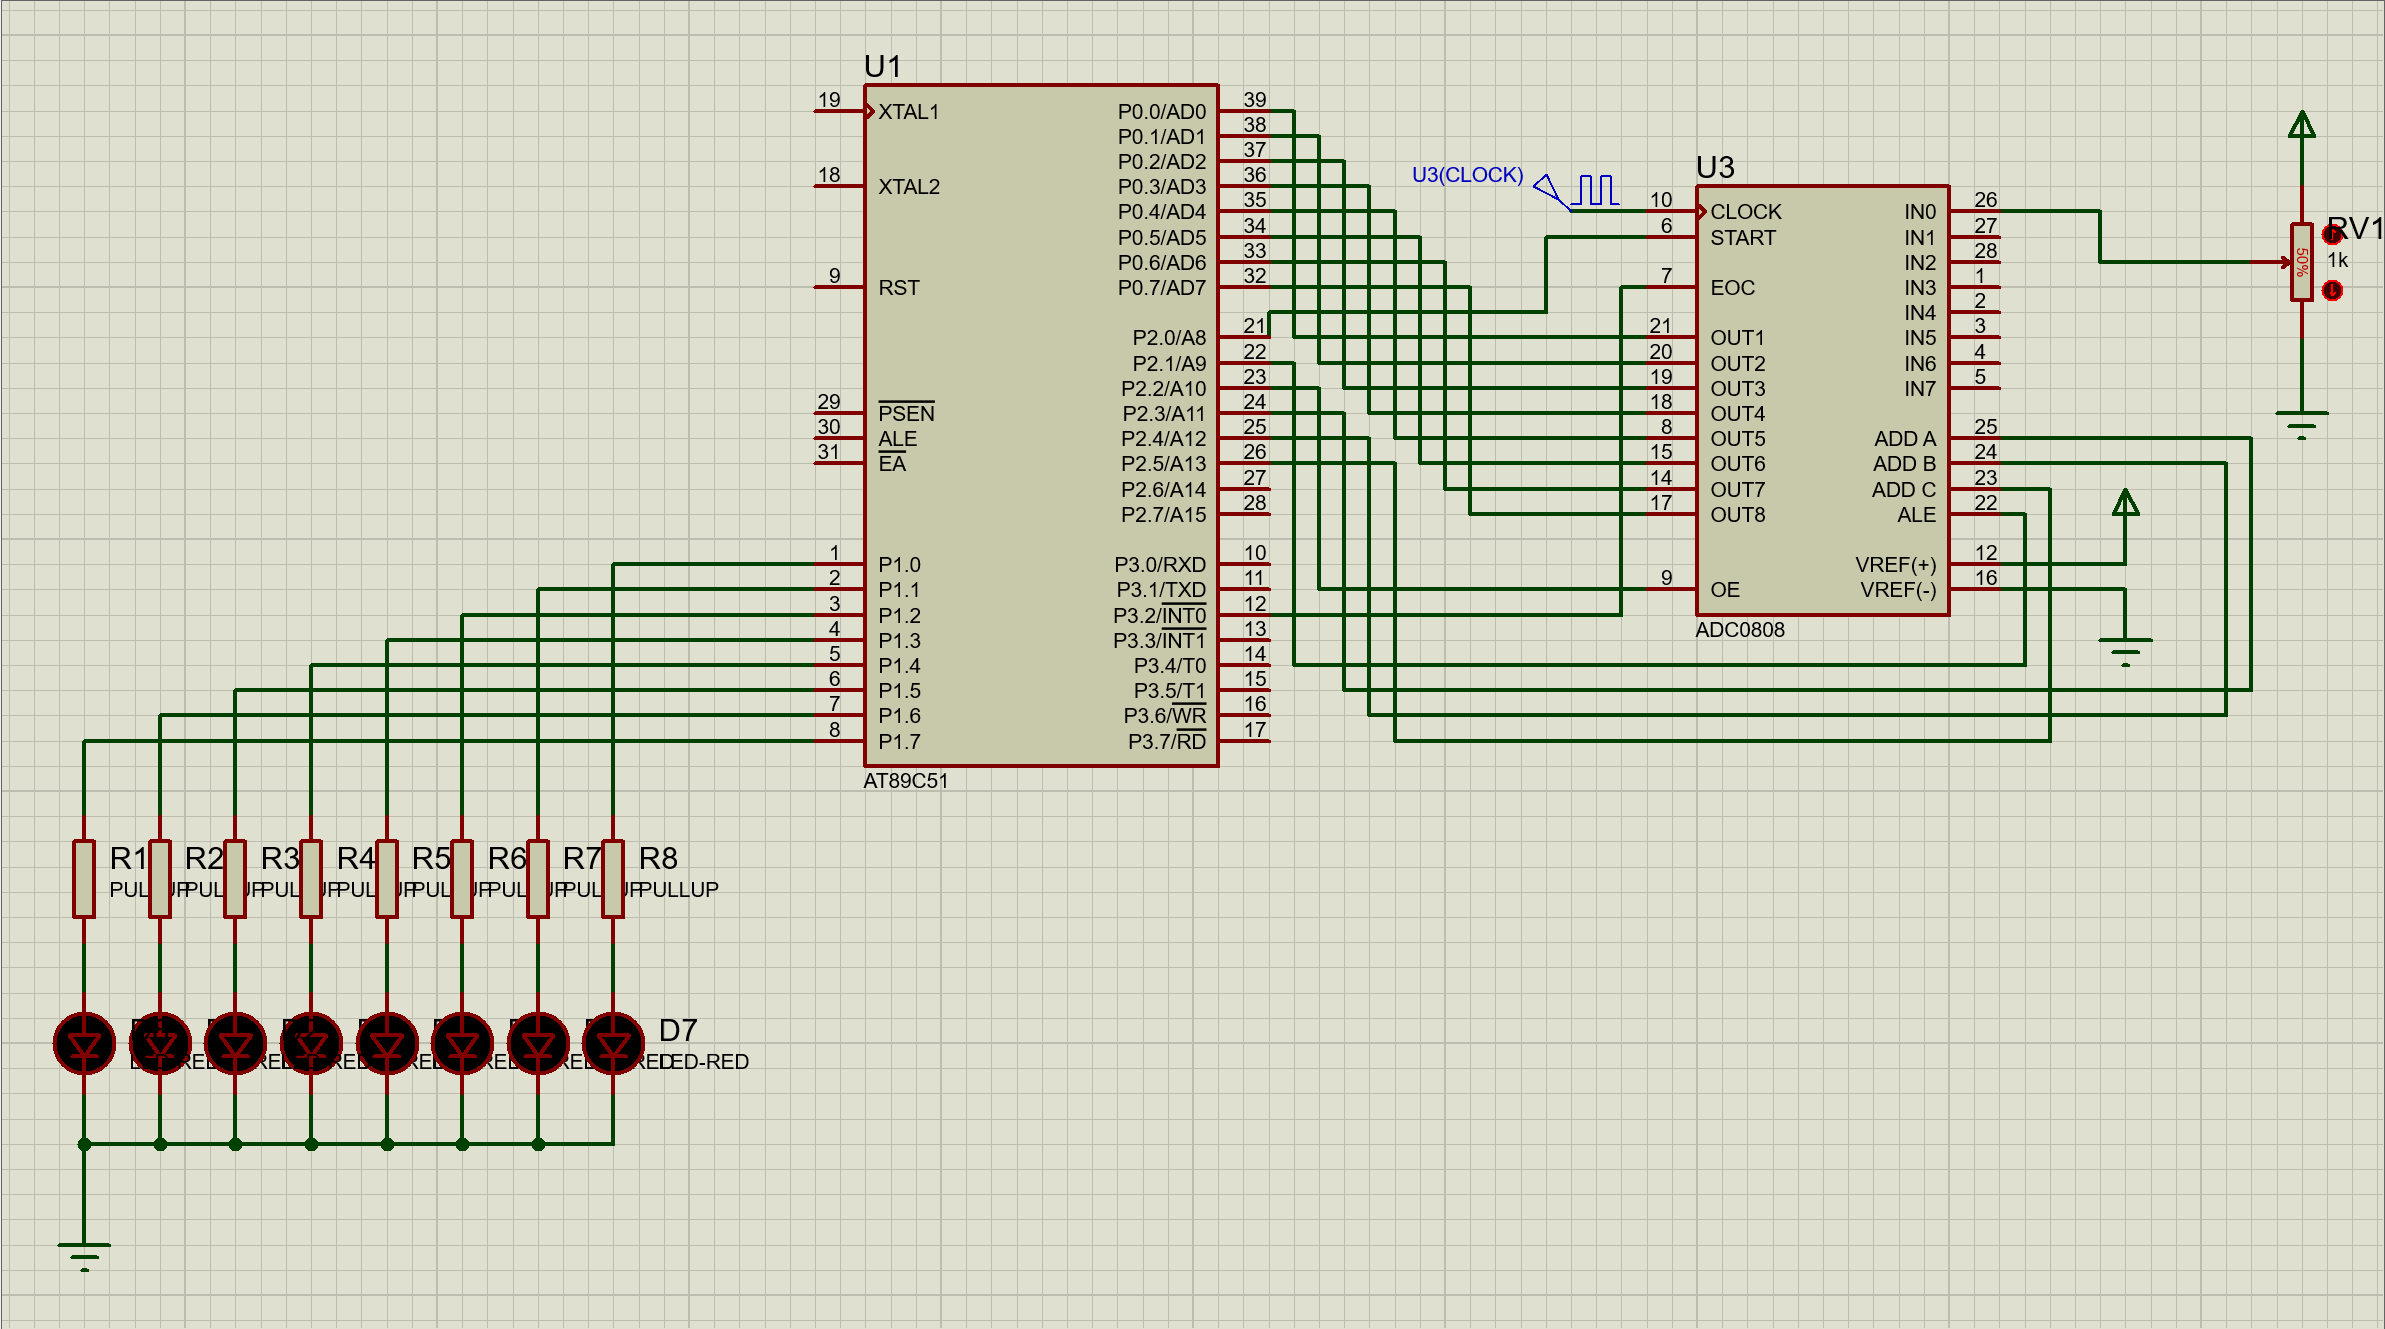Click the U1 reference label
2385x1329 pixels.
pyautogui.click(x=882, y=67)
